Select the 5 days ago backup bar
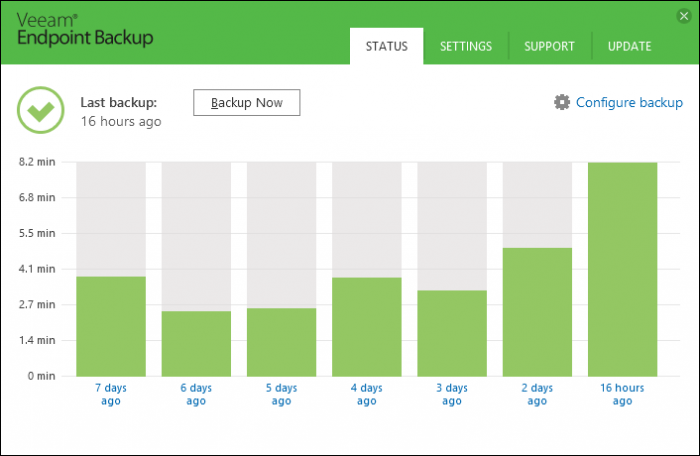The image size is (700, 456). pos(281,342)
